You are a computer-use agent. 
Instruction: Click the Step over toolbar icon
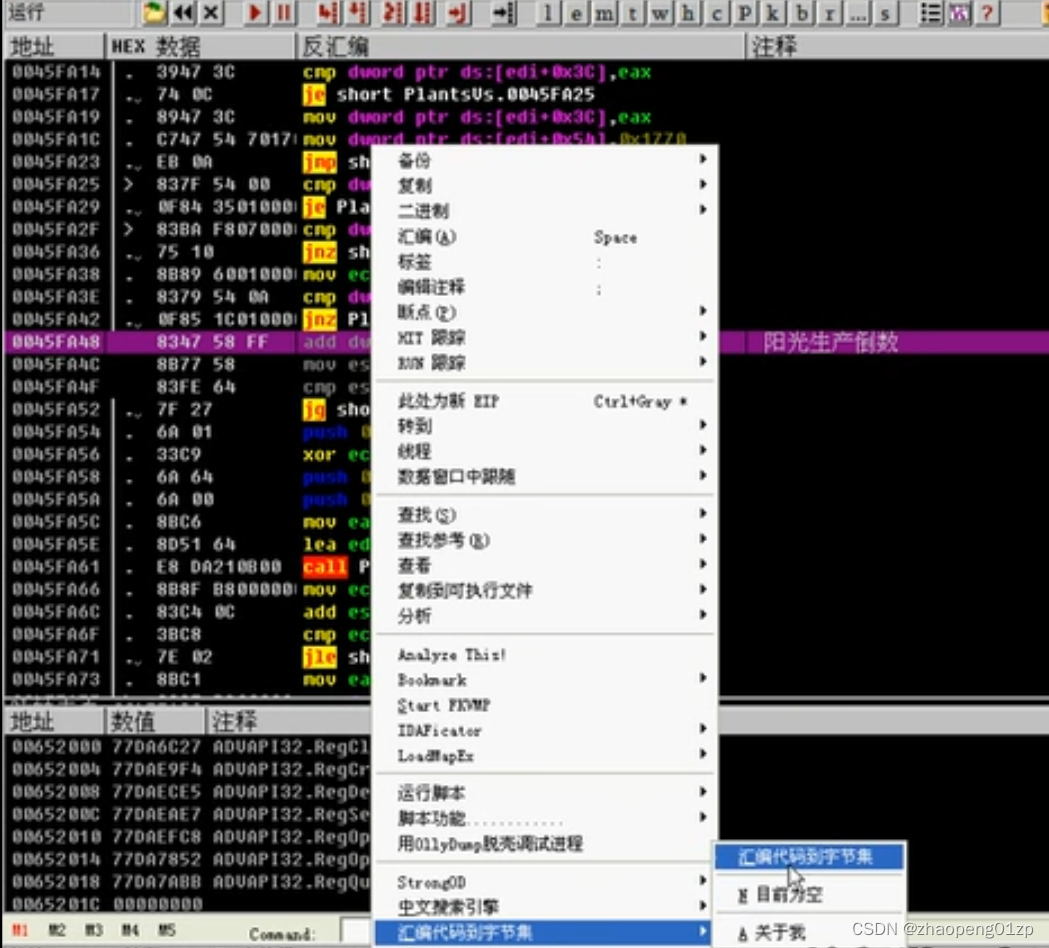click(x=359, y=13)
